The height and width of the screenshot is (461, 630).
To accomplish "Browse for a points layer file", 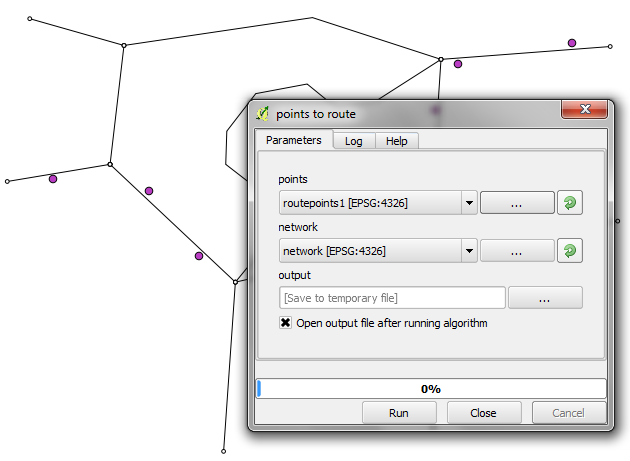I will tap(517, 203).
